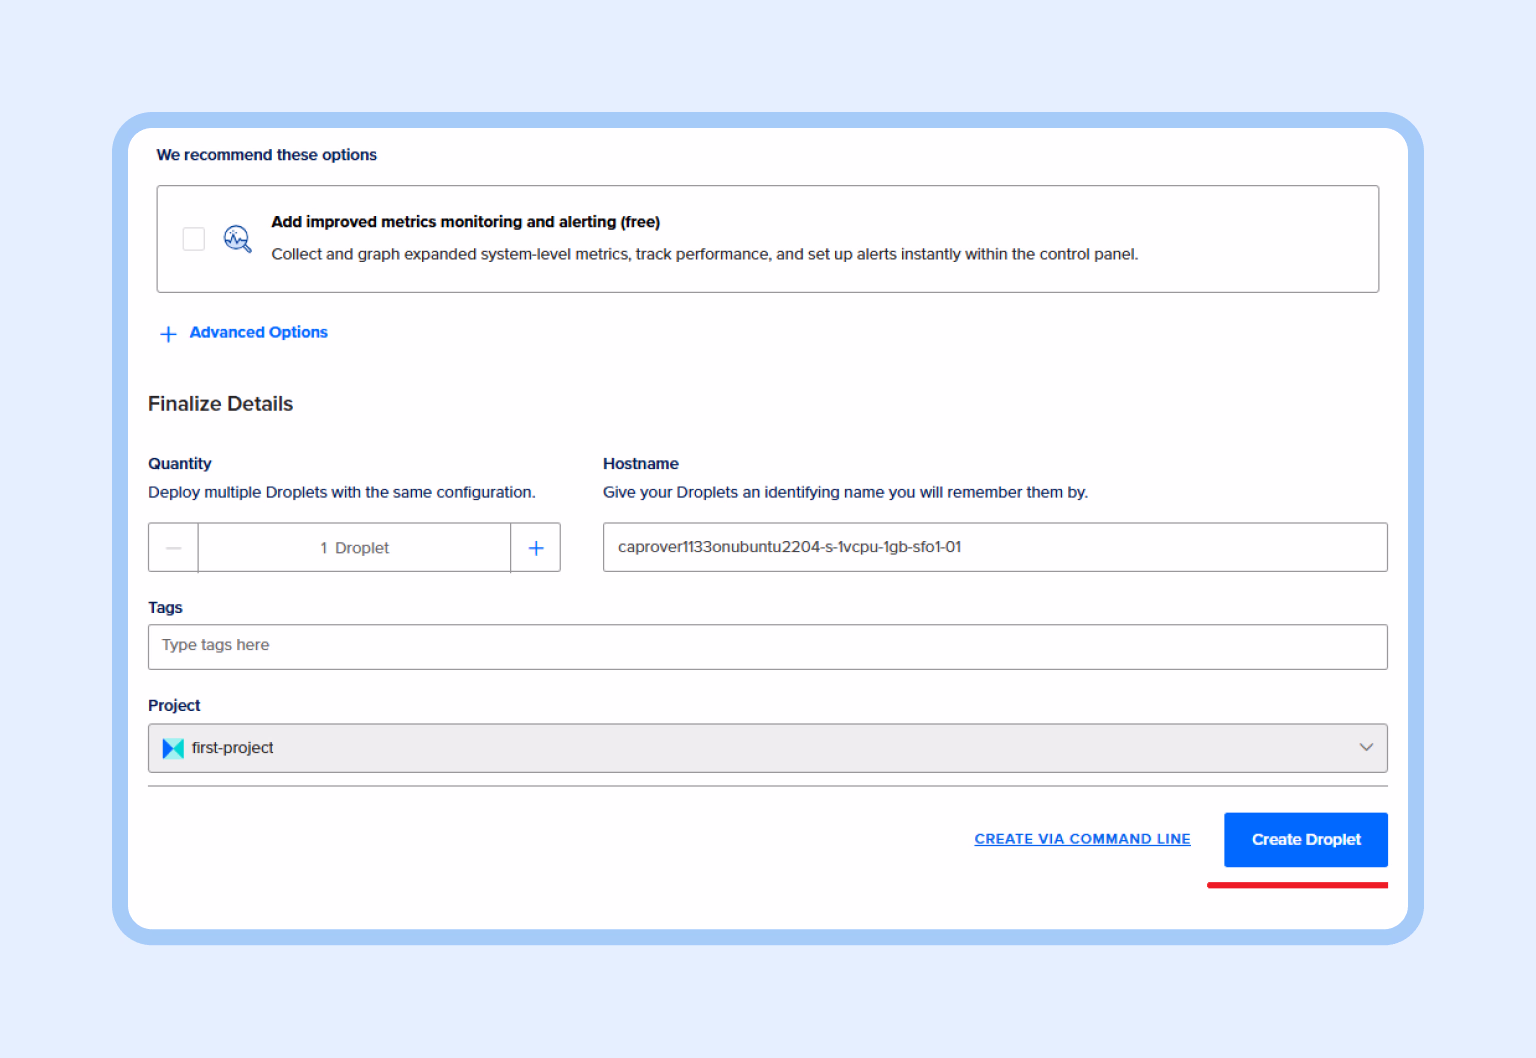Expand Advanced Options
Screen dimensions: 1536x1058
[x=258, y=332]
